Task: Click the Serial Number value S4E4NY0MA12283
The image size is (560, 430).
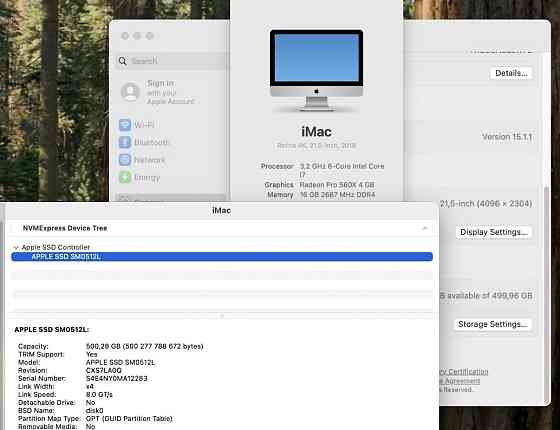Action: tap(116, 379)
